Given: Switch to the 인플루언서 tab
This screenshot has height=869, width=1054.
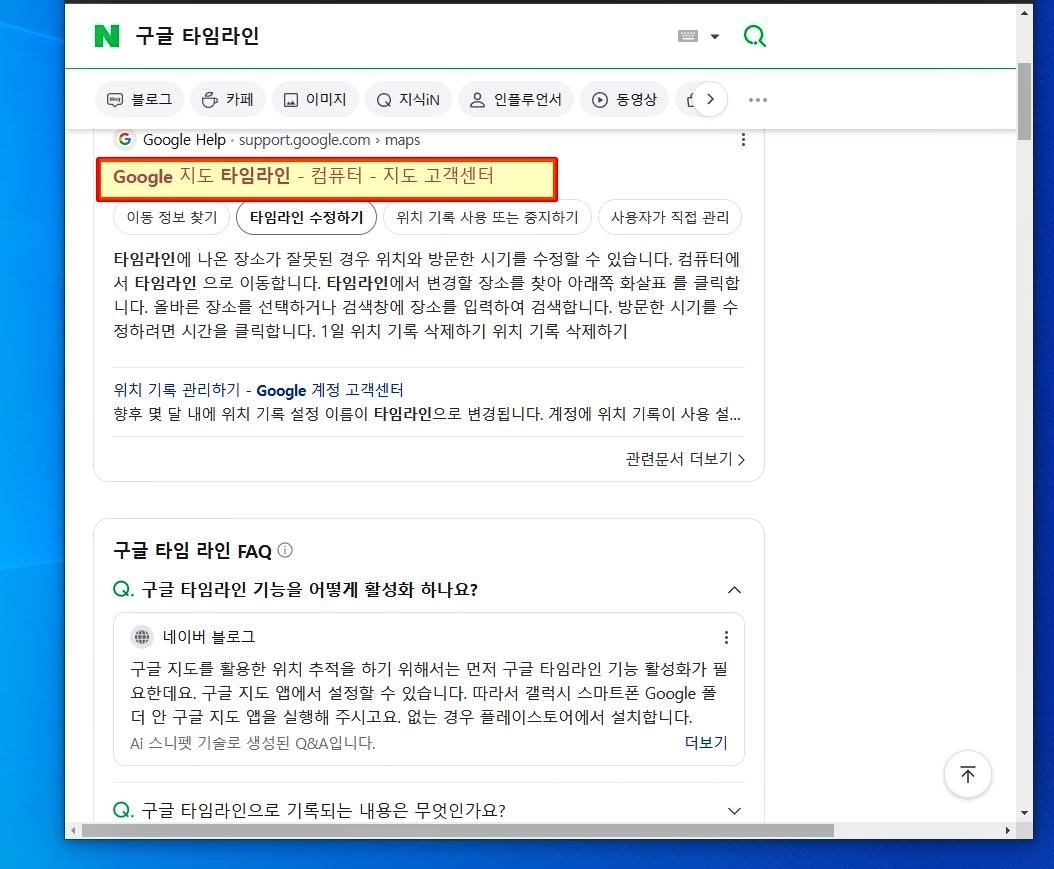Looking at the screenshot, I should pyautogui.click(x=516, y=99).
